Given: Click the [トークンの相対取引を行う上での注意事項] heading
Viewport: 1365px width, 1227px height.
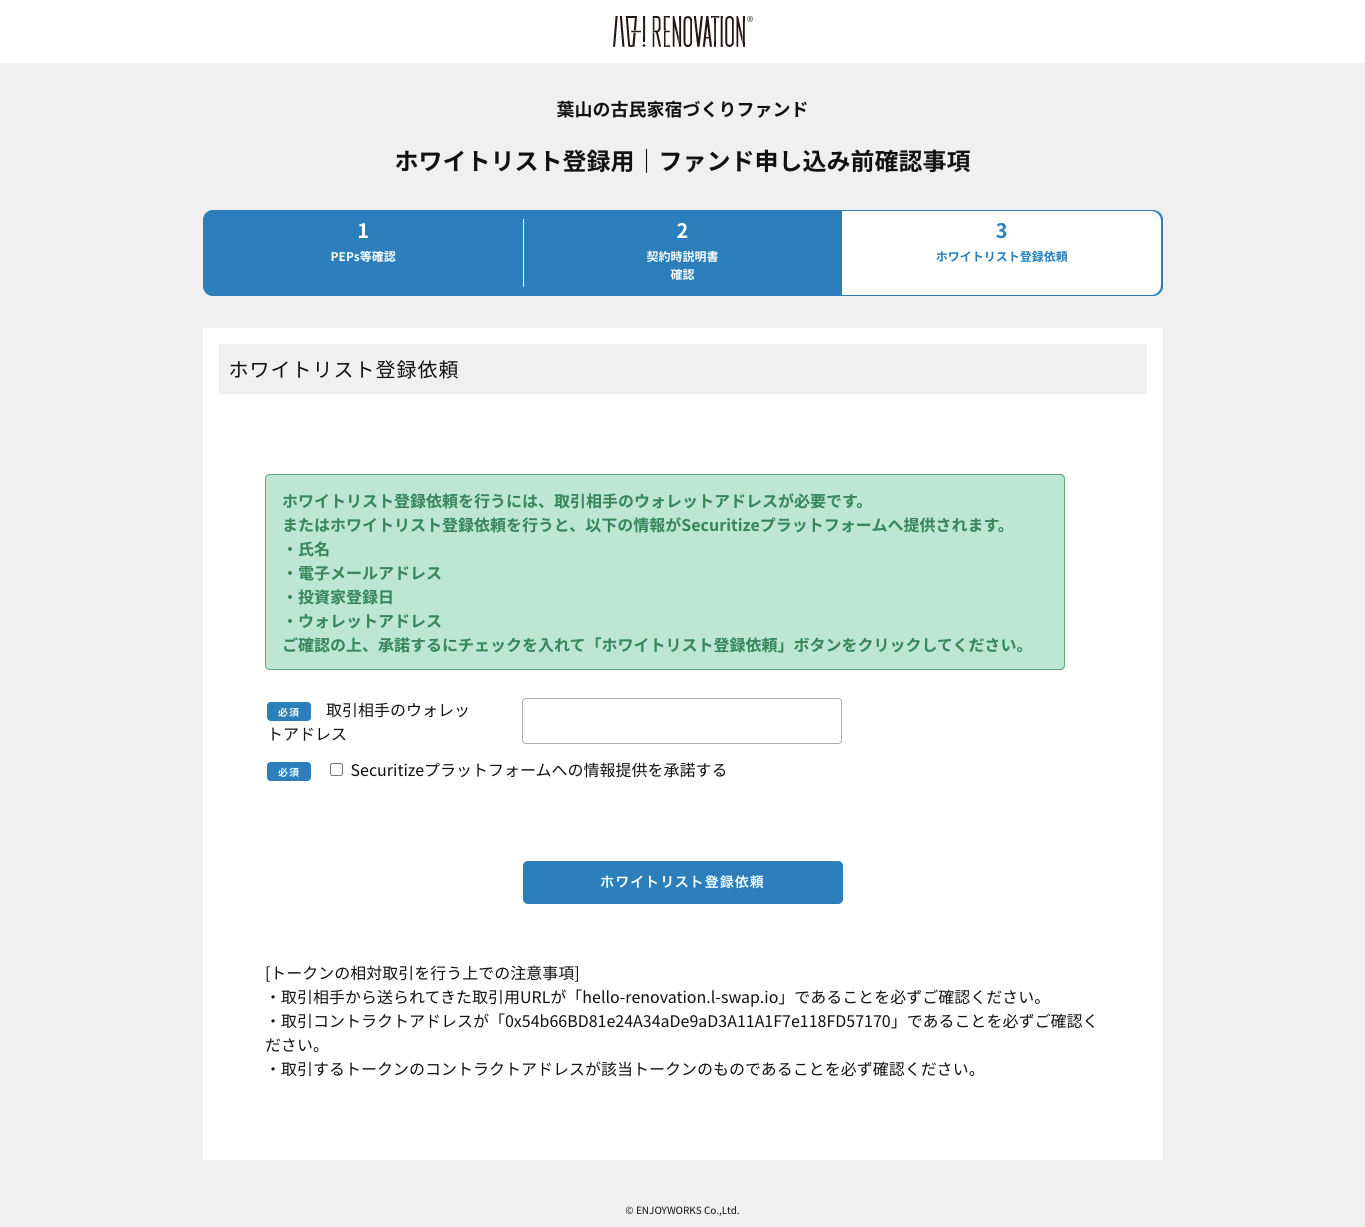Looking at the screenshot, I should (422, 973).
